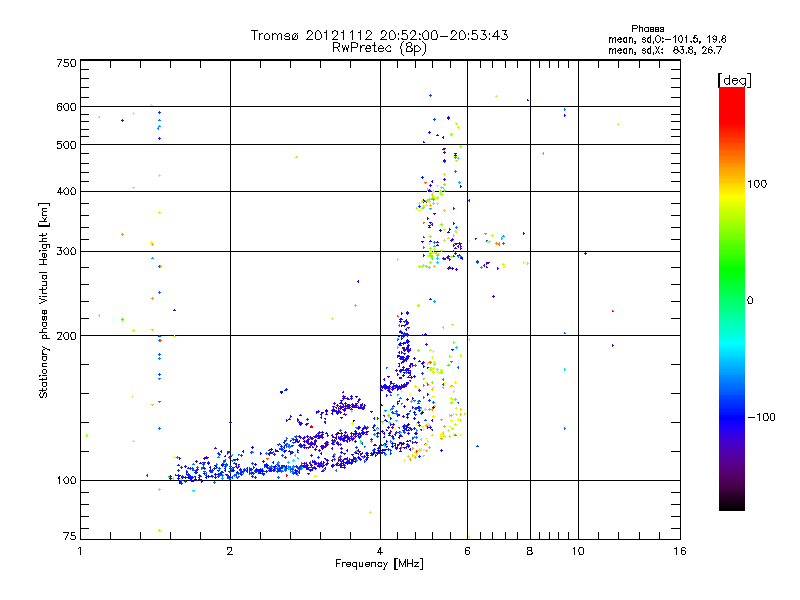Click the colorbar tick label '0'
Screen dimensions: 800x600
tap(750, 301)
